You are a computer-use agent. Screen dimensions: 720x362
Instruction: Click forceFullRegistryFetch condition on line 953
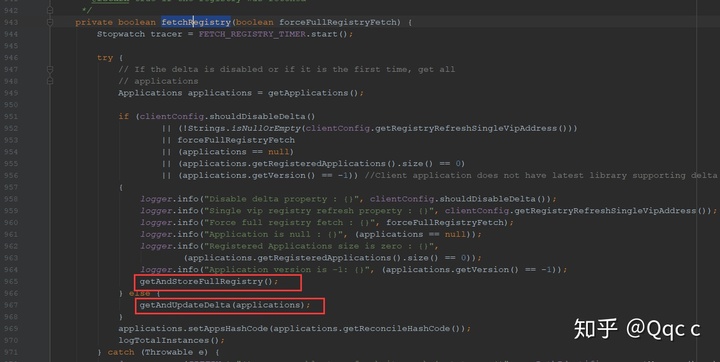tap(236, 140)
